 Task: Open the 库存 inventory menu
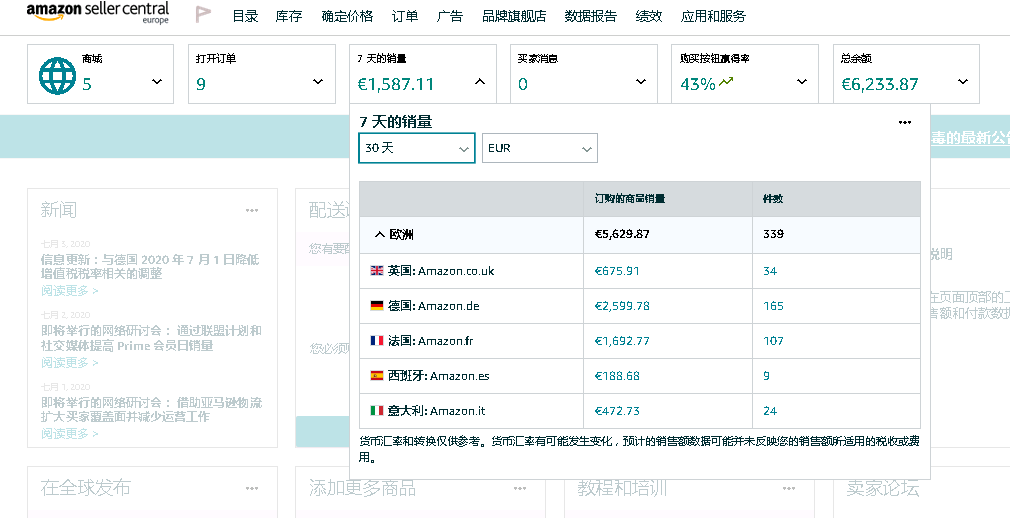[289, 16]
